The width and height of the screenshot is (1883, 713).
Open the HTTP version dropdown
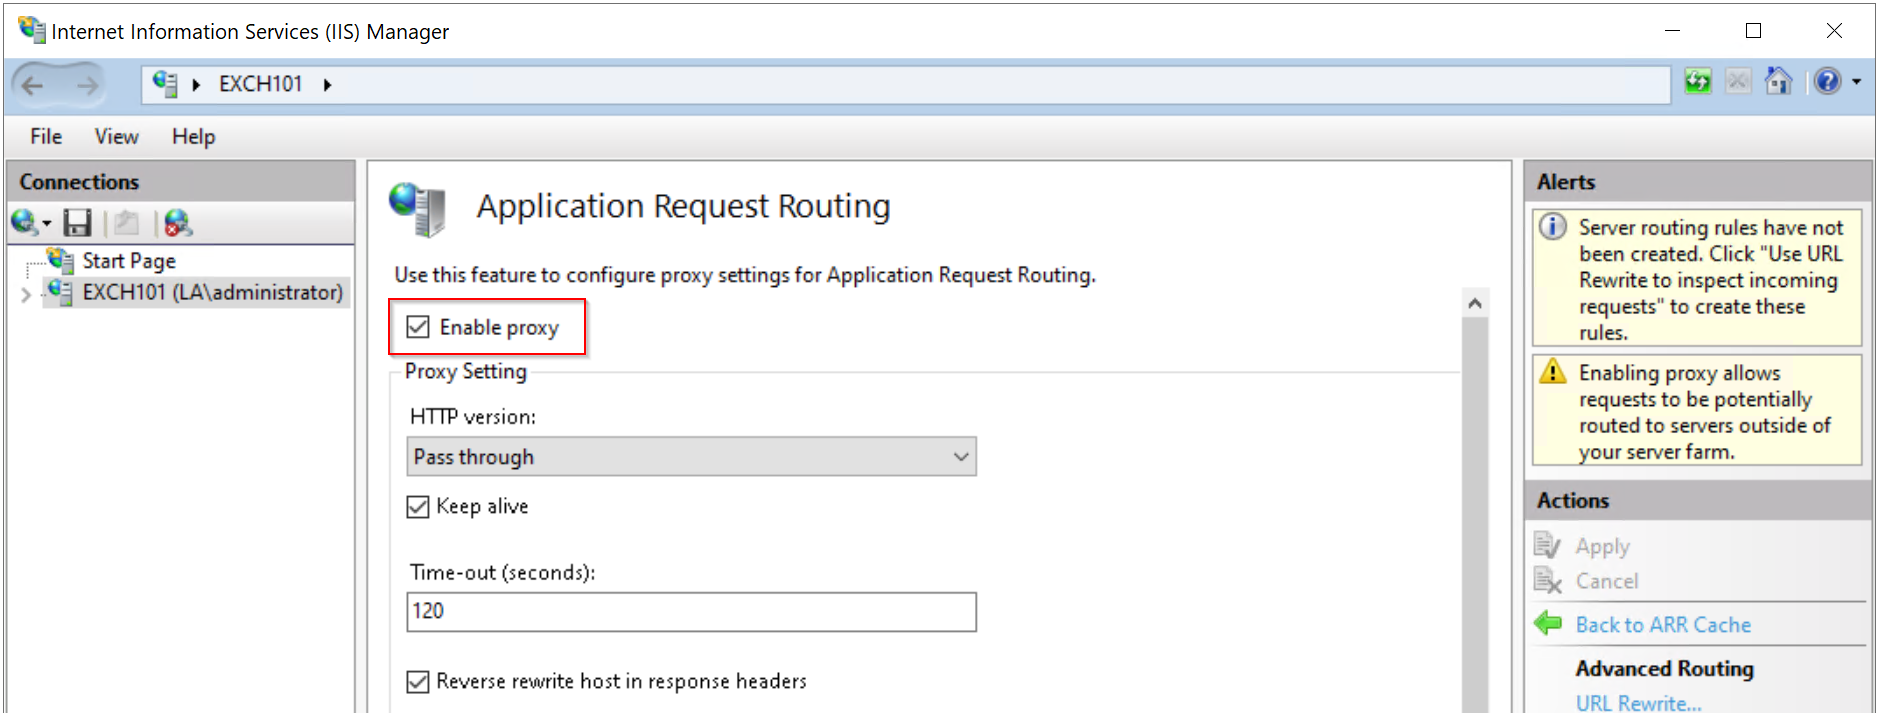[x=691, y=457]
